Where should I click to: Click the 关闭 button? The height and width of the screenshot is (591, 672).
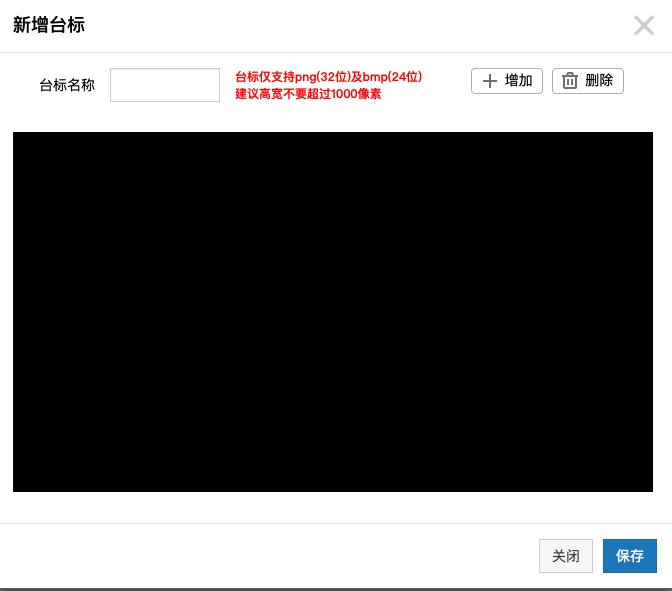566,556
